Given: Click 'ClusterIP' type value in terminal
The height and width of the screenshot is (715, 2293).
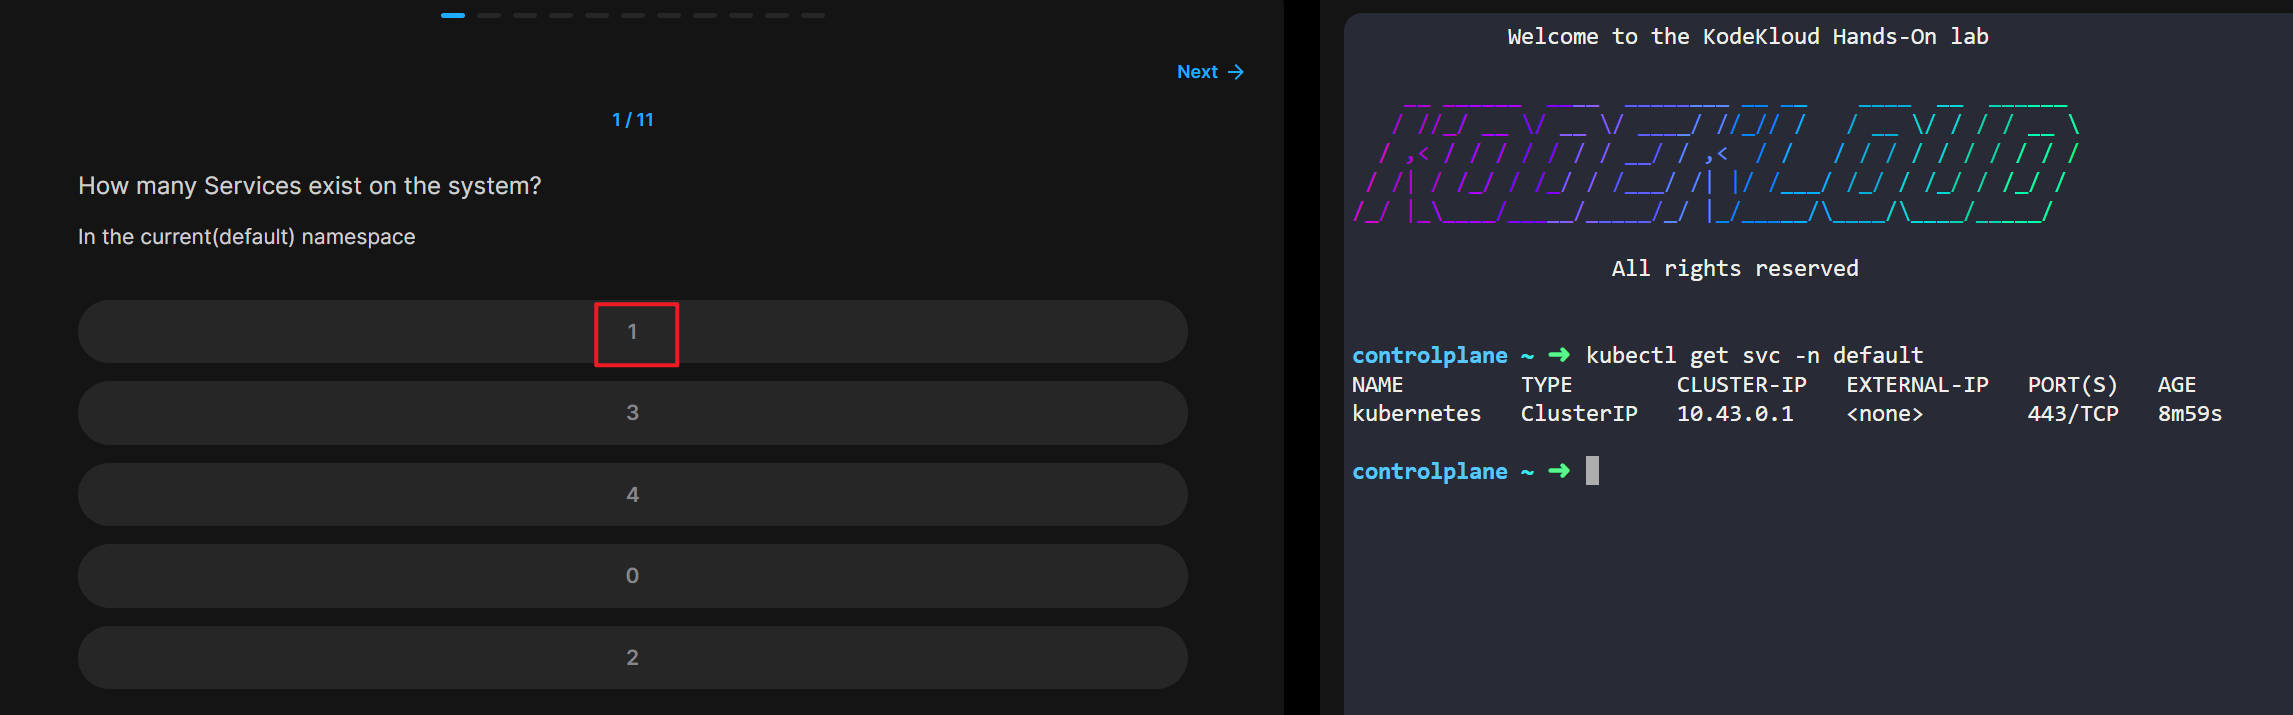Looking at the screenshot, I should pos(1579,414).
